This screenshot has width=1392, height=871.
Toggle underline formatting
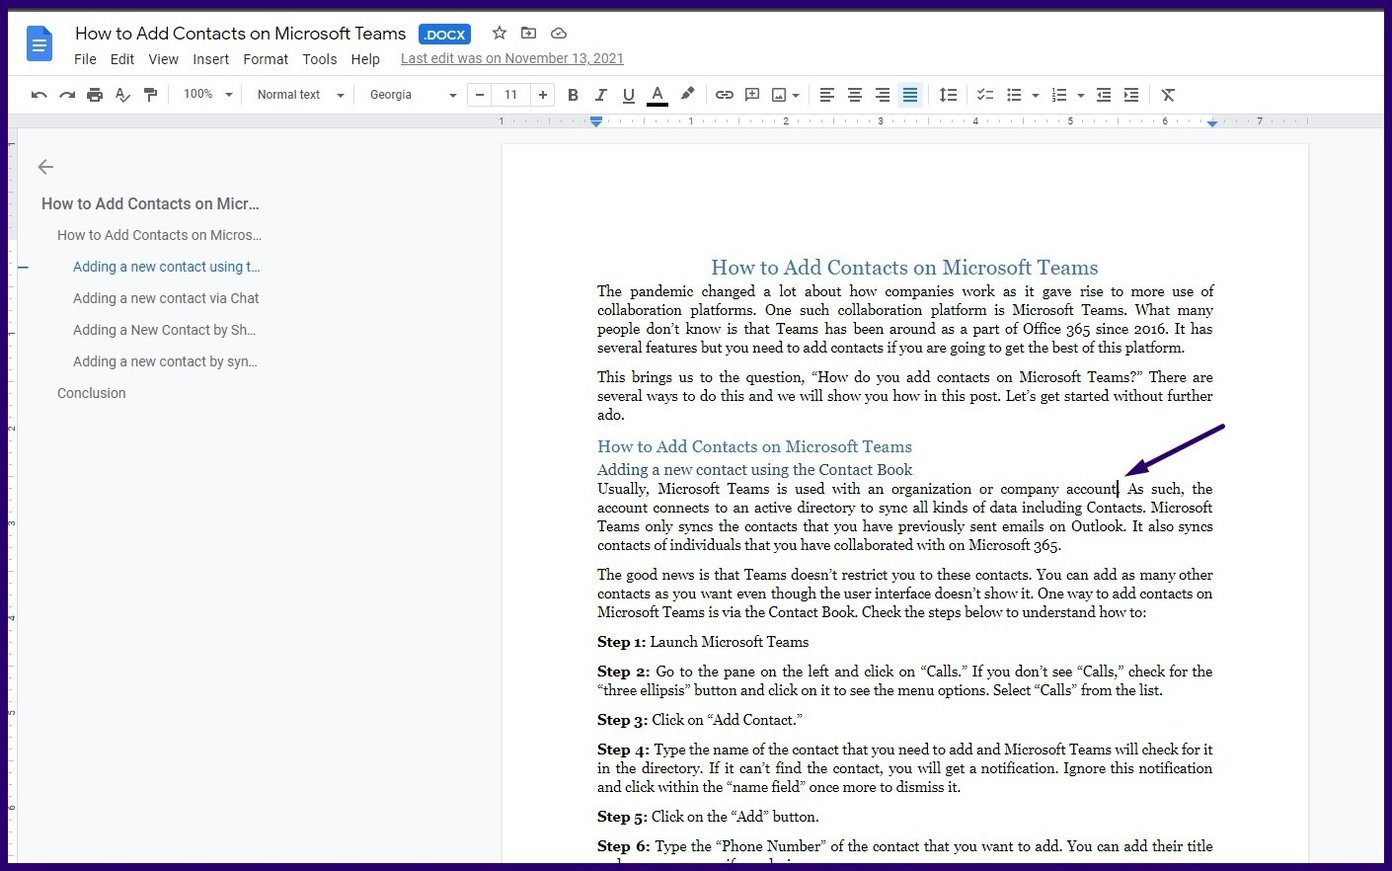pos(629,95)
